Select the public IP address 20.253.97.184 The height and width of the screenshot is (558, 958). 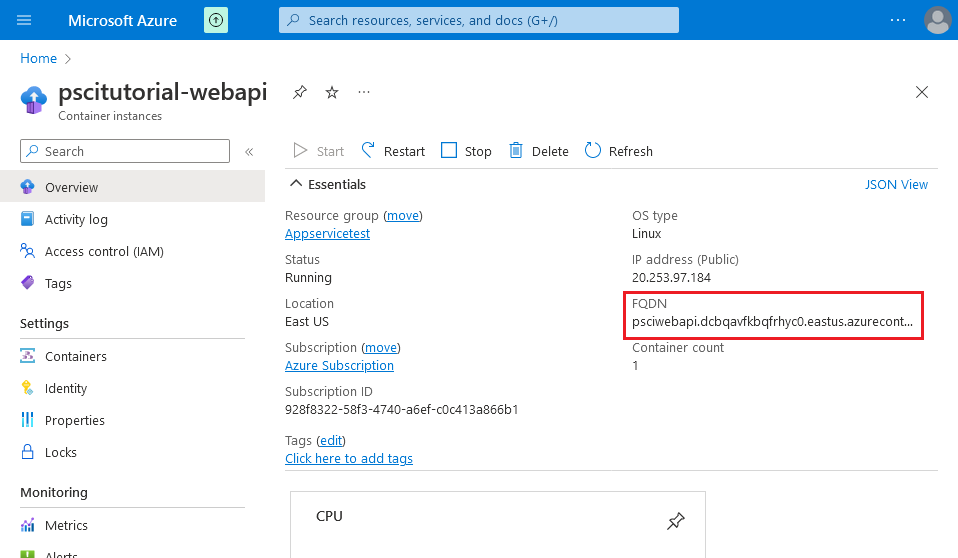[x=671, y=277]
